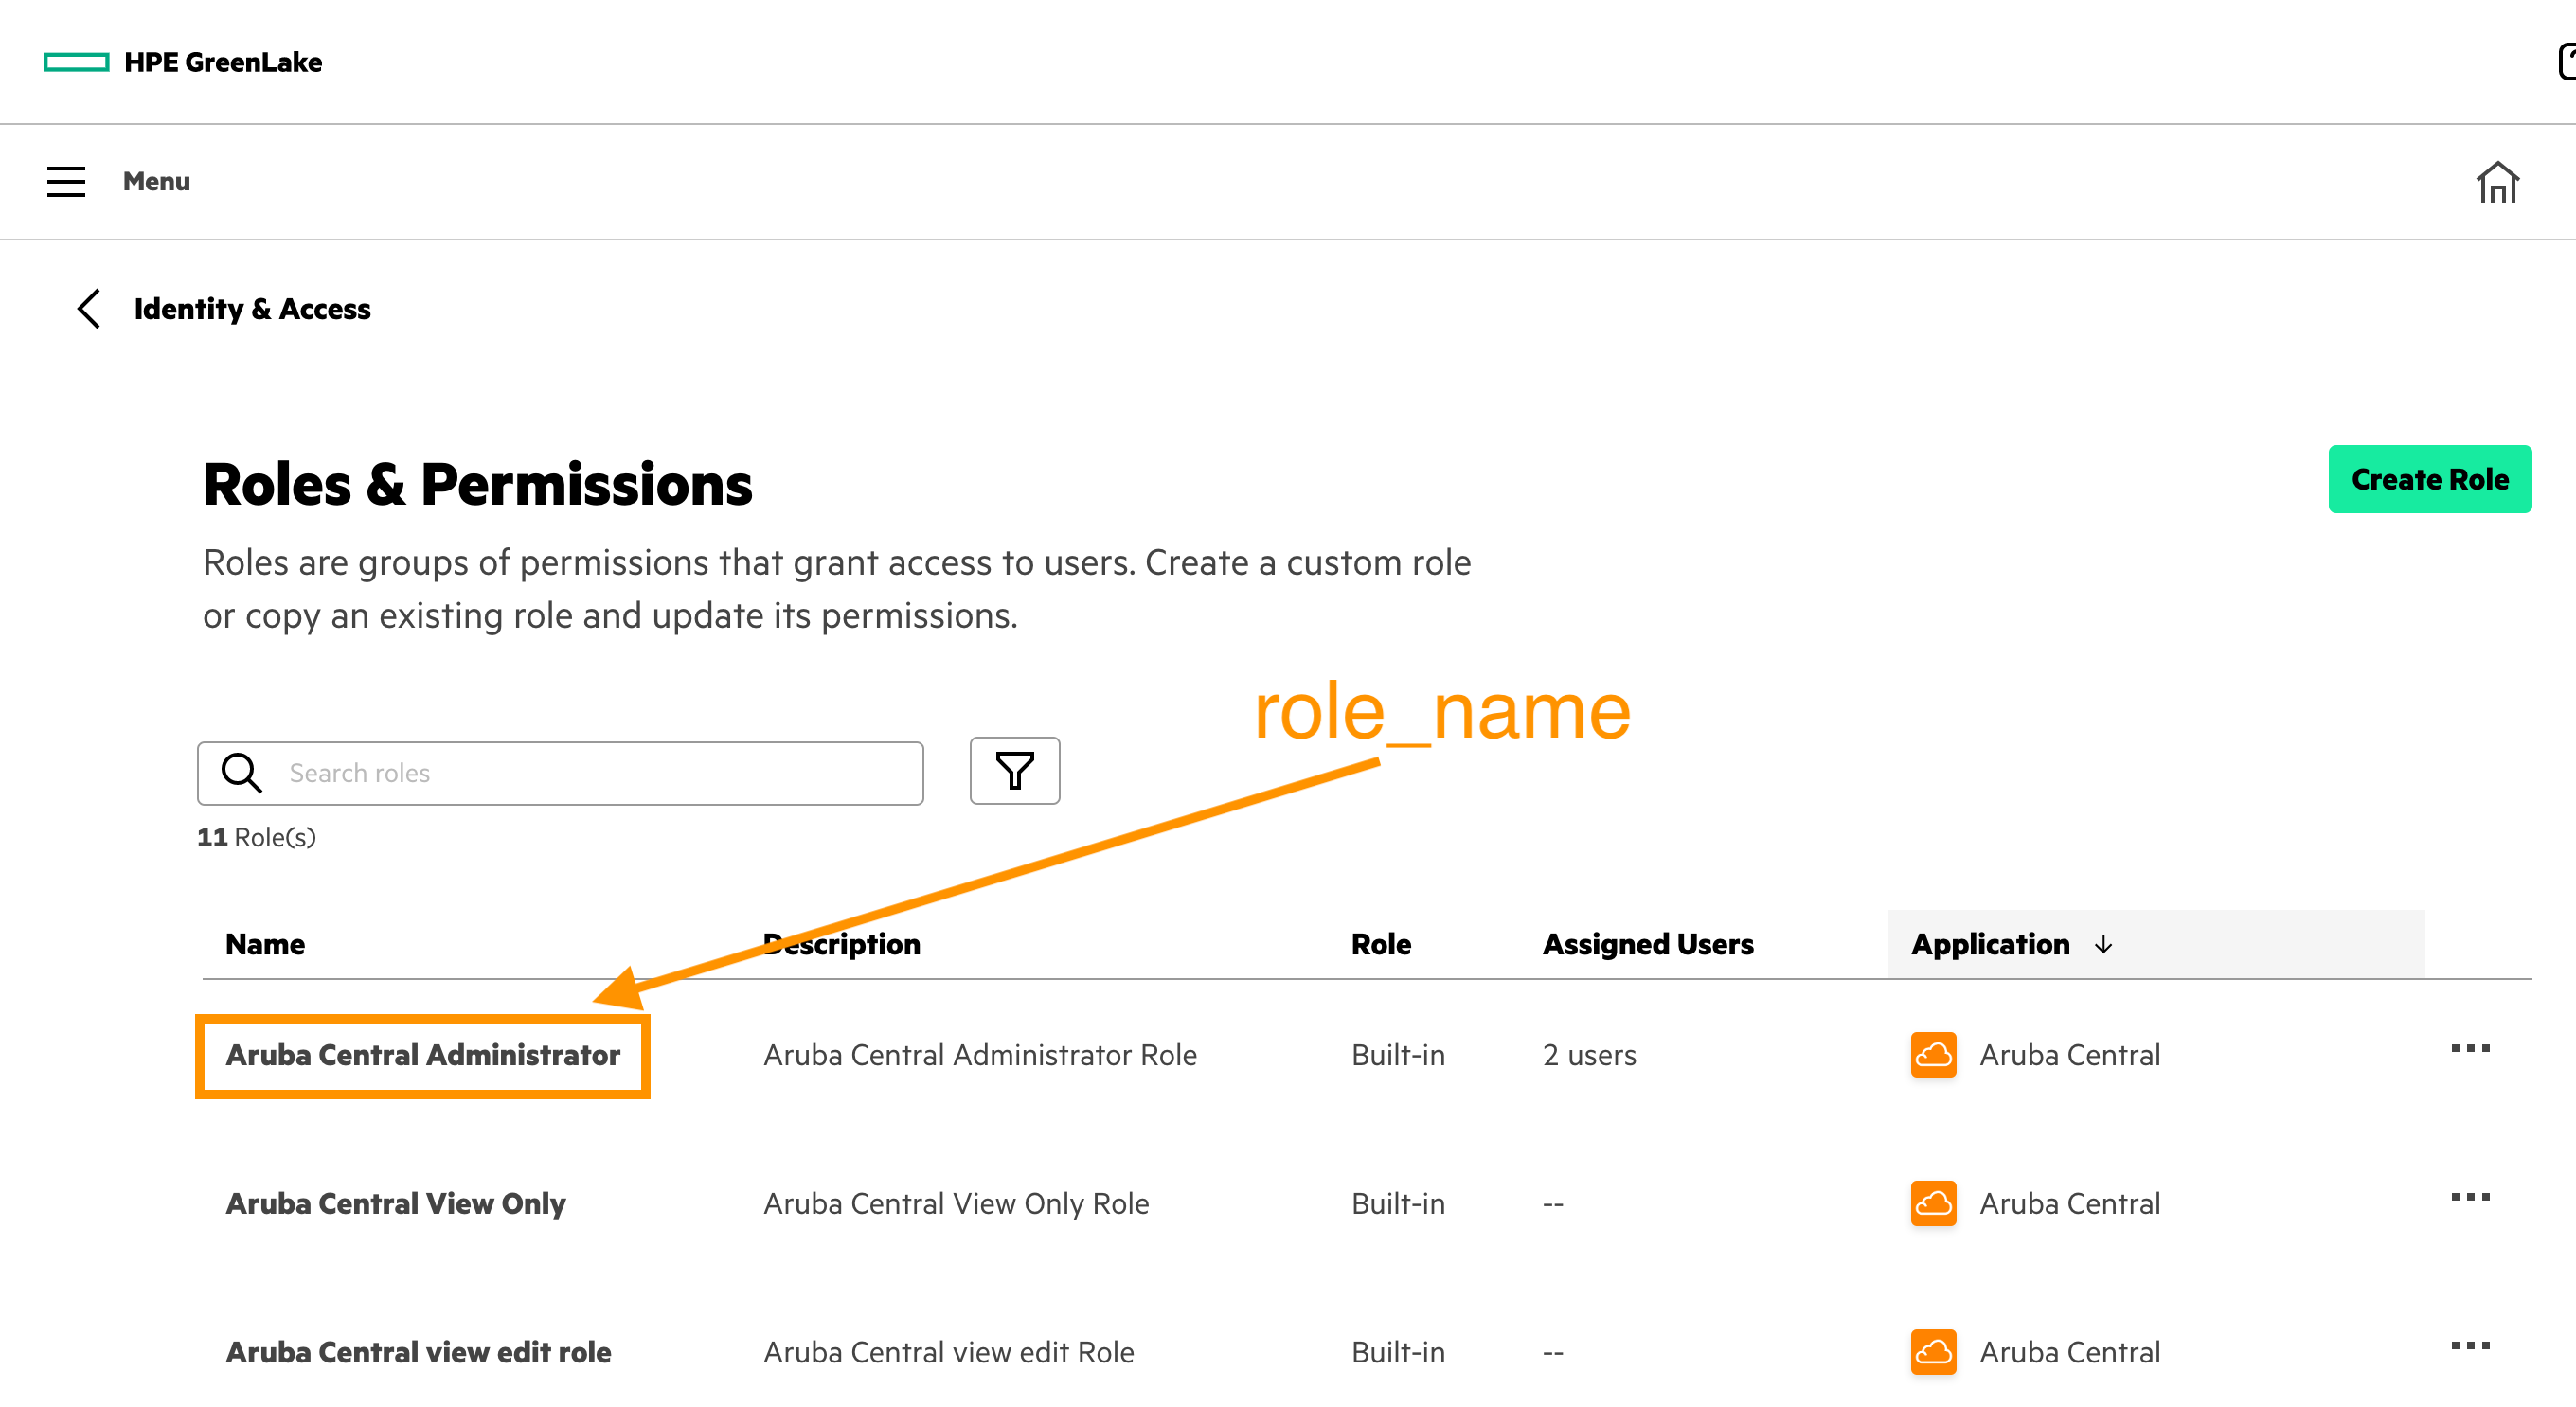Toggle the Application column sort arrow

[x=2103, y=944]
